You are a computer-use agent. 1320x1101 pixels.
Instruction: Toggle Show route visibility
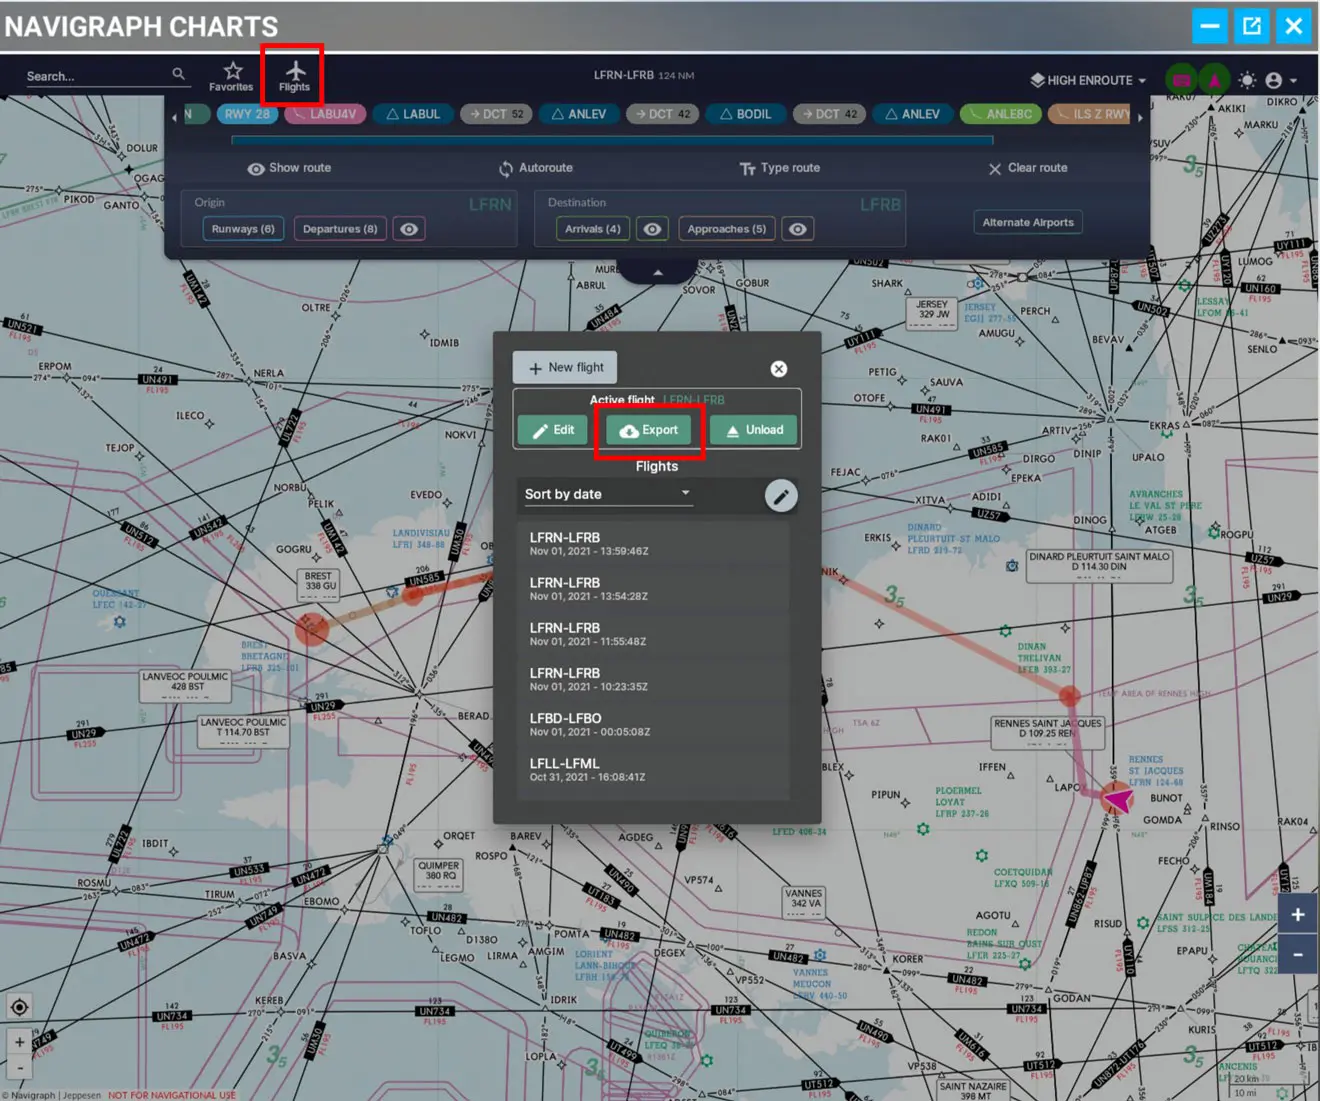(289, 168)
